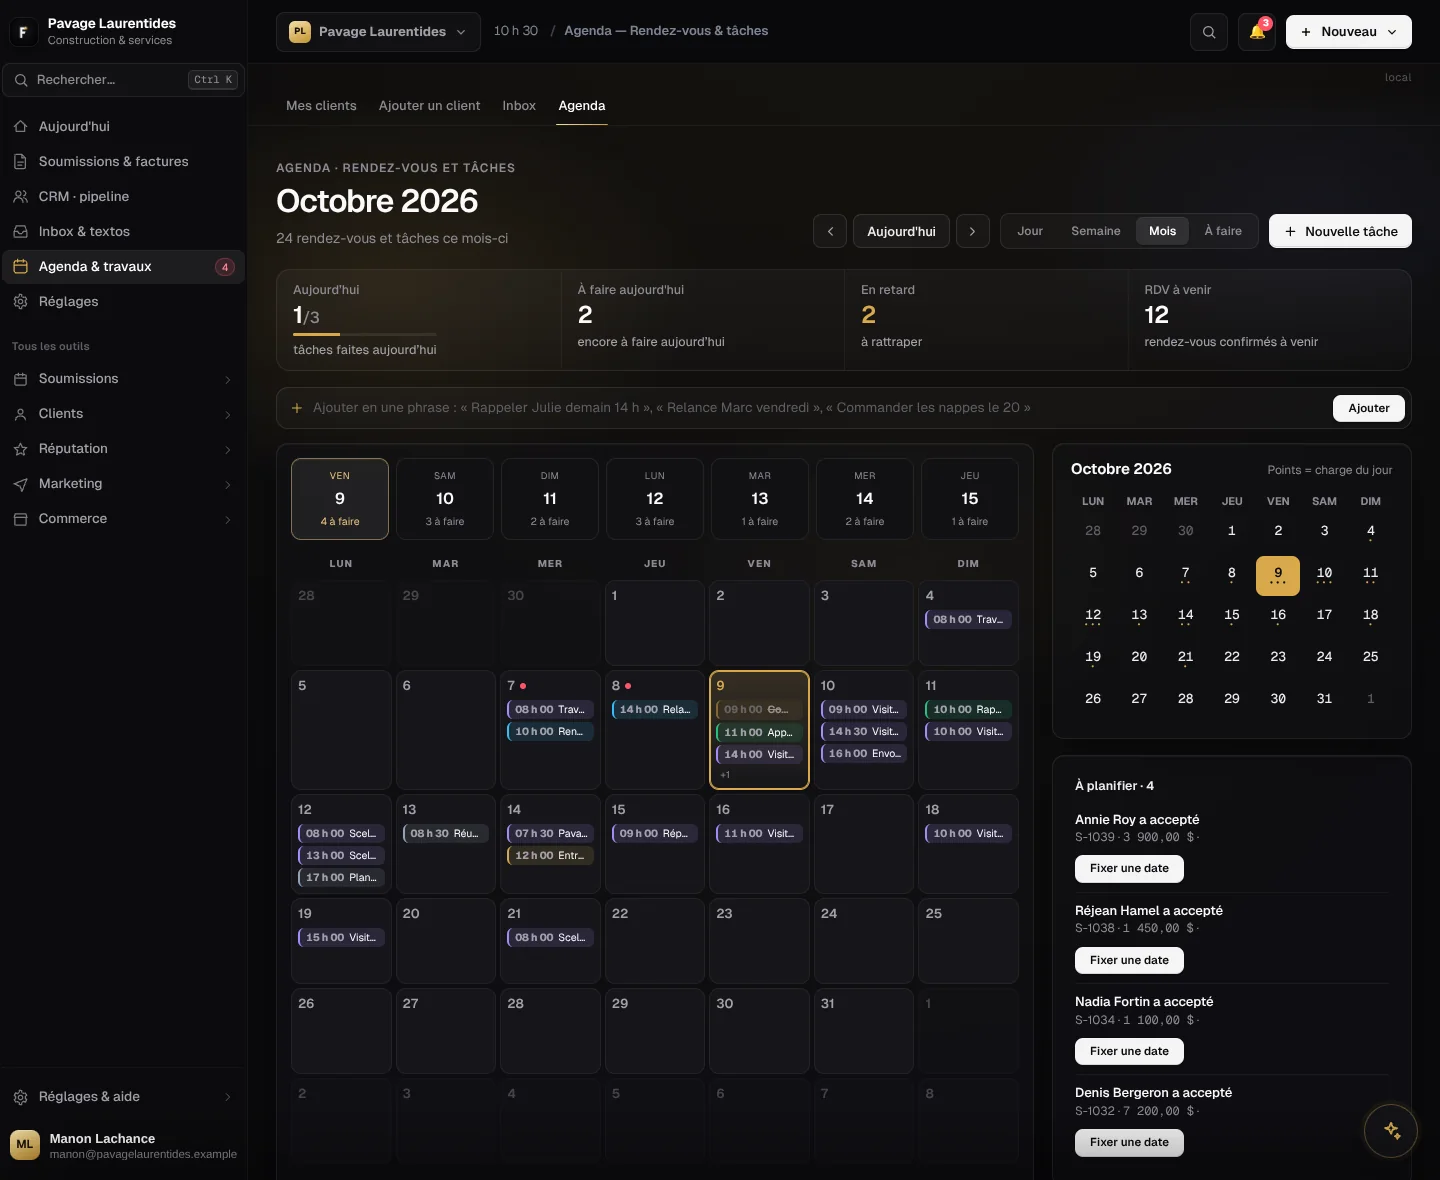1440x1180 pixels.
Task: Click the Pavage Laurentides F logo
Action: tap(23, 32)
